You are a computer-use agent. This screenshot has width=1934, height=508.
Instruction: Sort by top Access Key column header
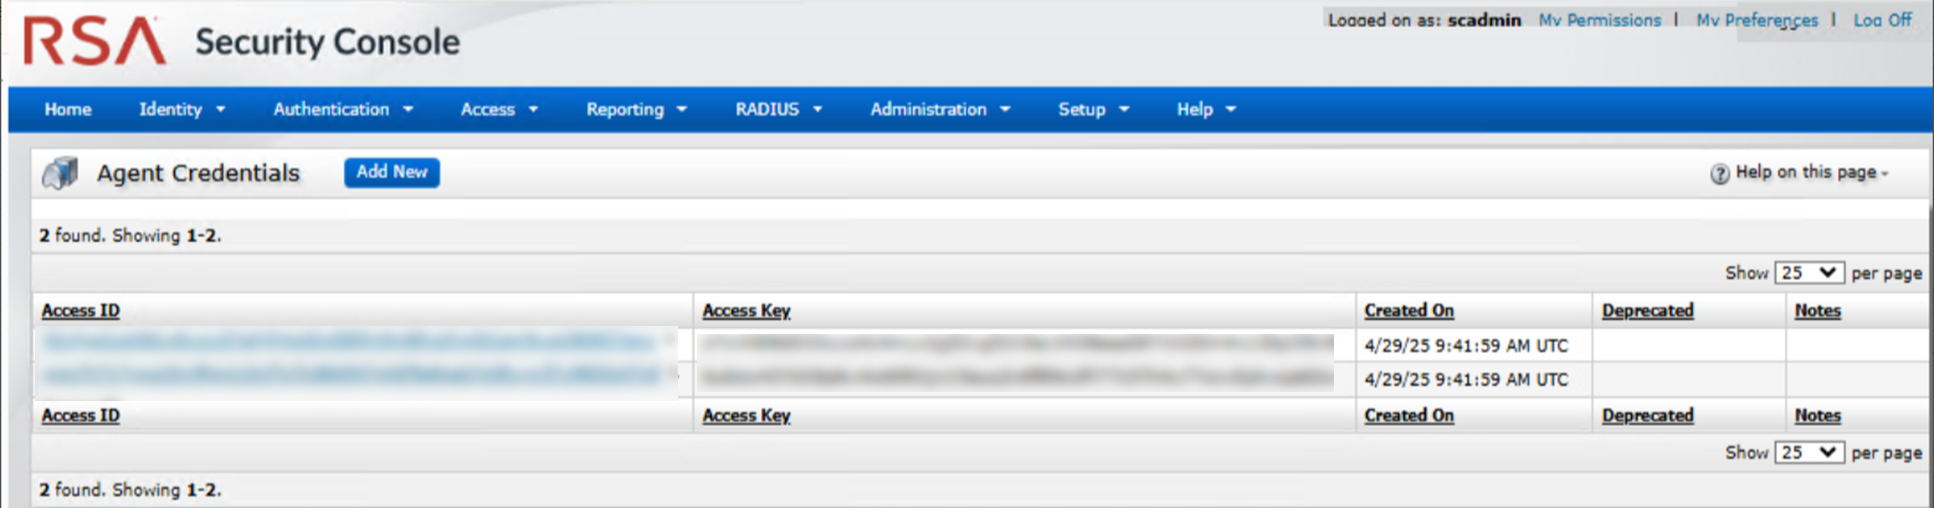(x=746, y=311)
